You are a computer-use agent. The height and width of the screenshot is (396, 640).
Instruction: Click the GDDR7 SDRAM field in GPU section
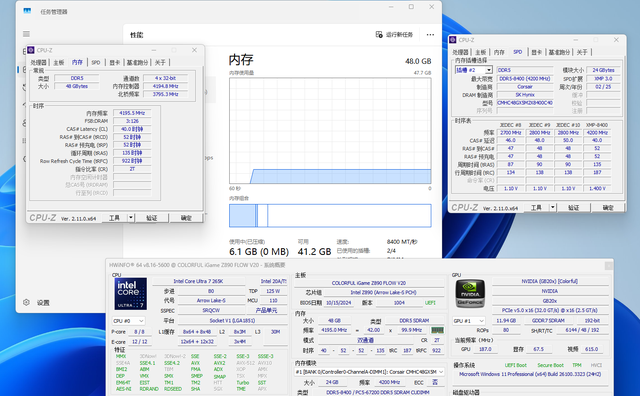(548, 321)
